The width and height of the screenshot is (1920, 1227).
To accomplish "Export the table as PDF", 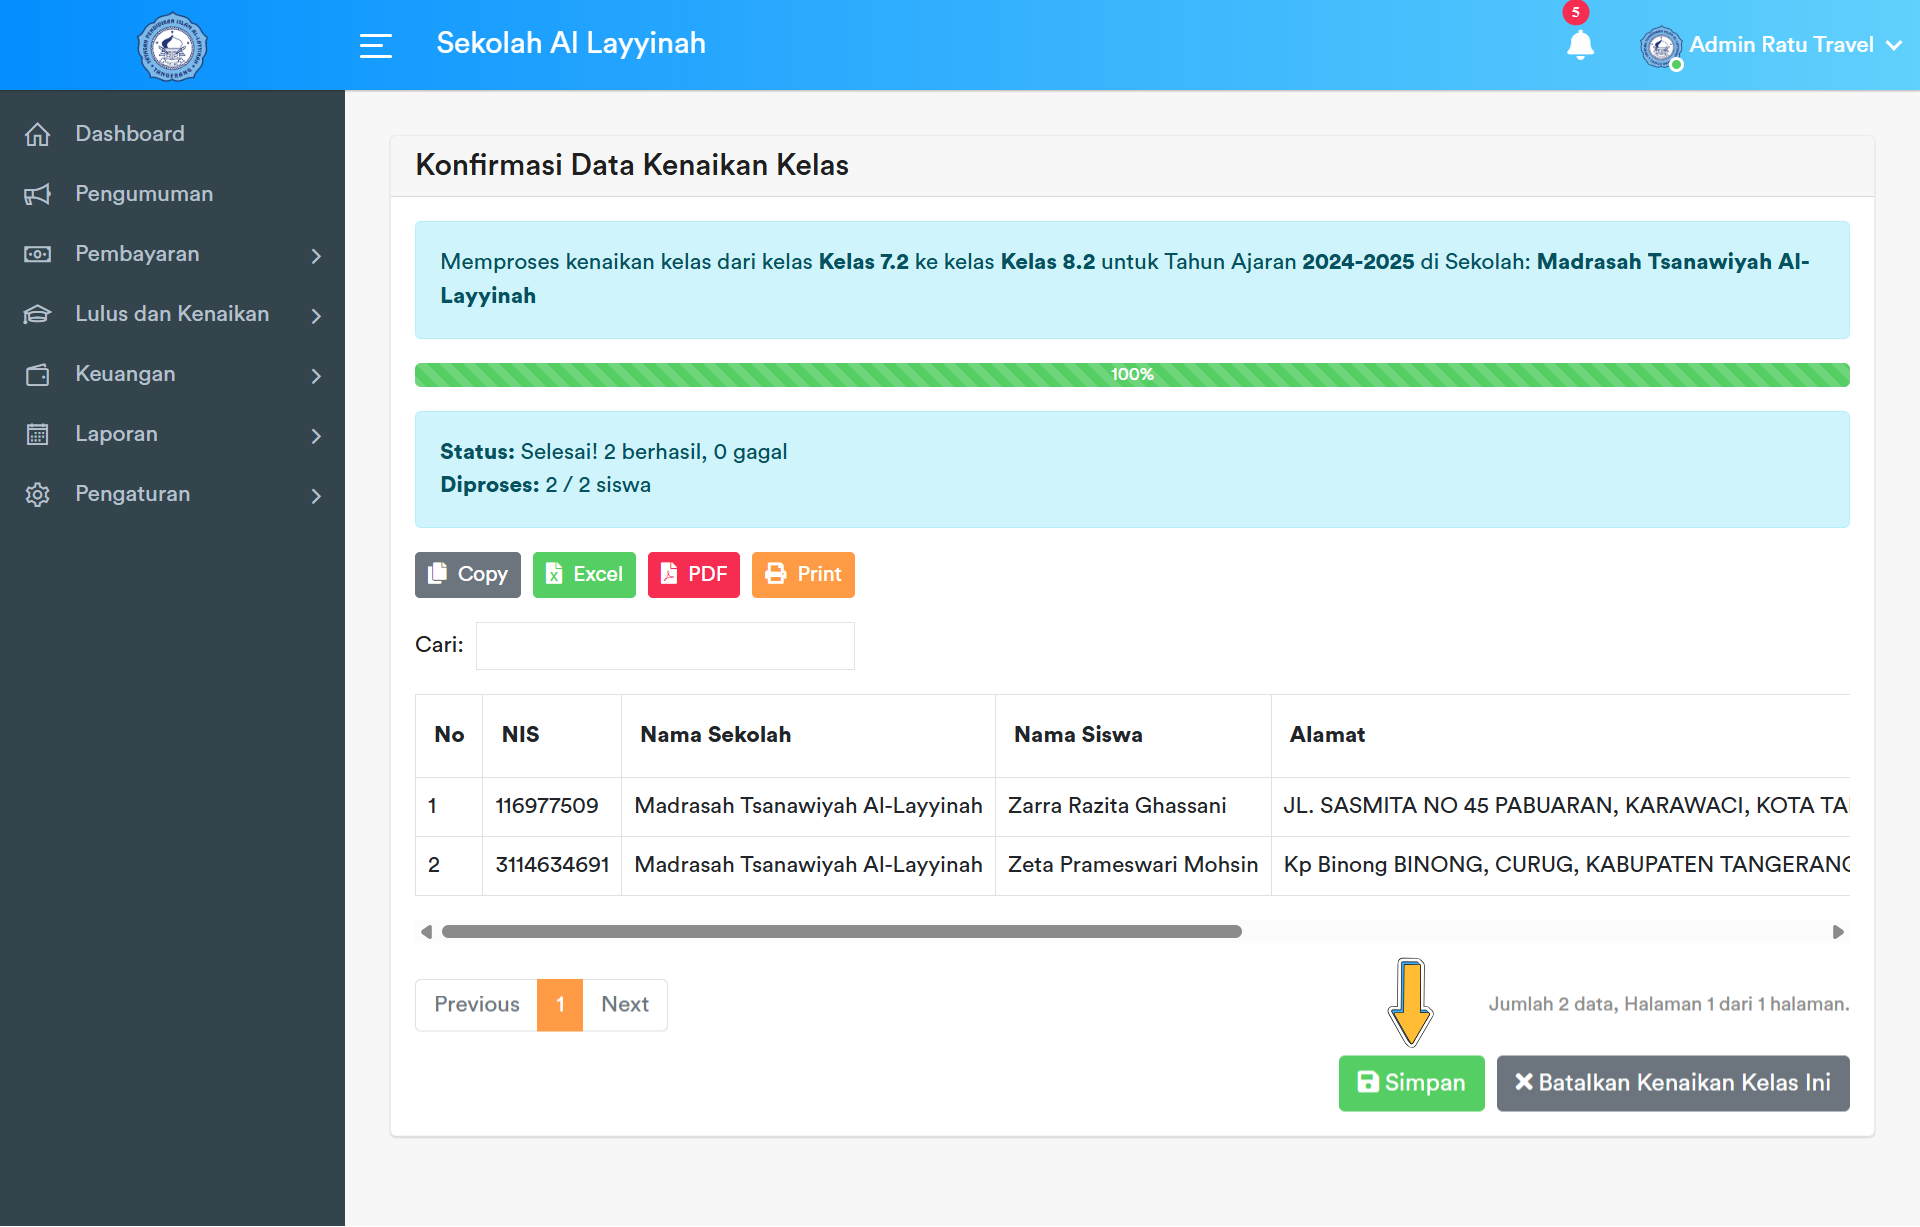I will coord(693,575).
